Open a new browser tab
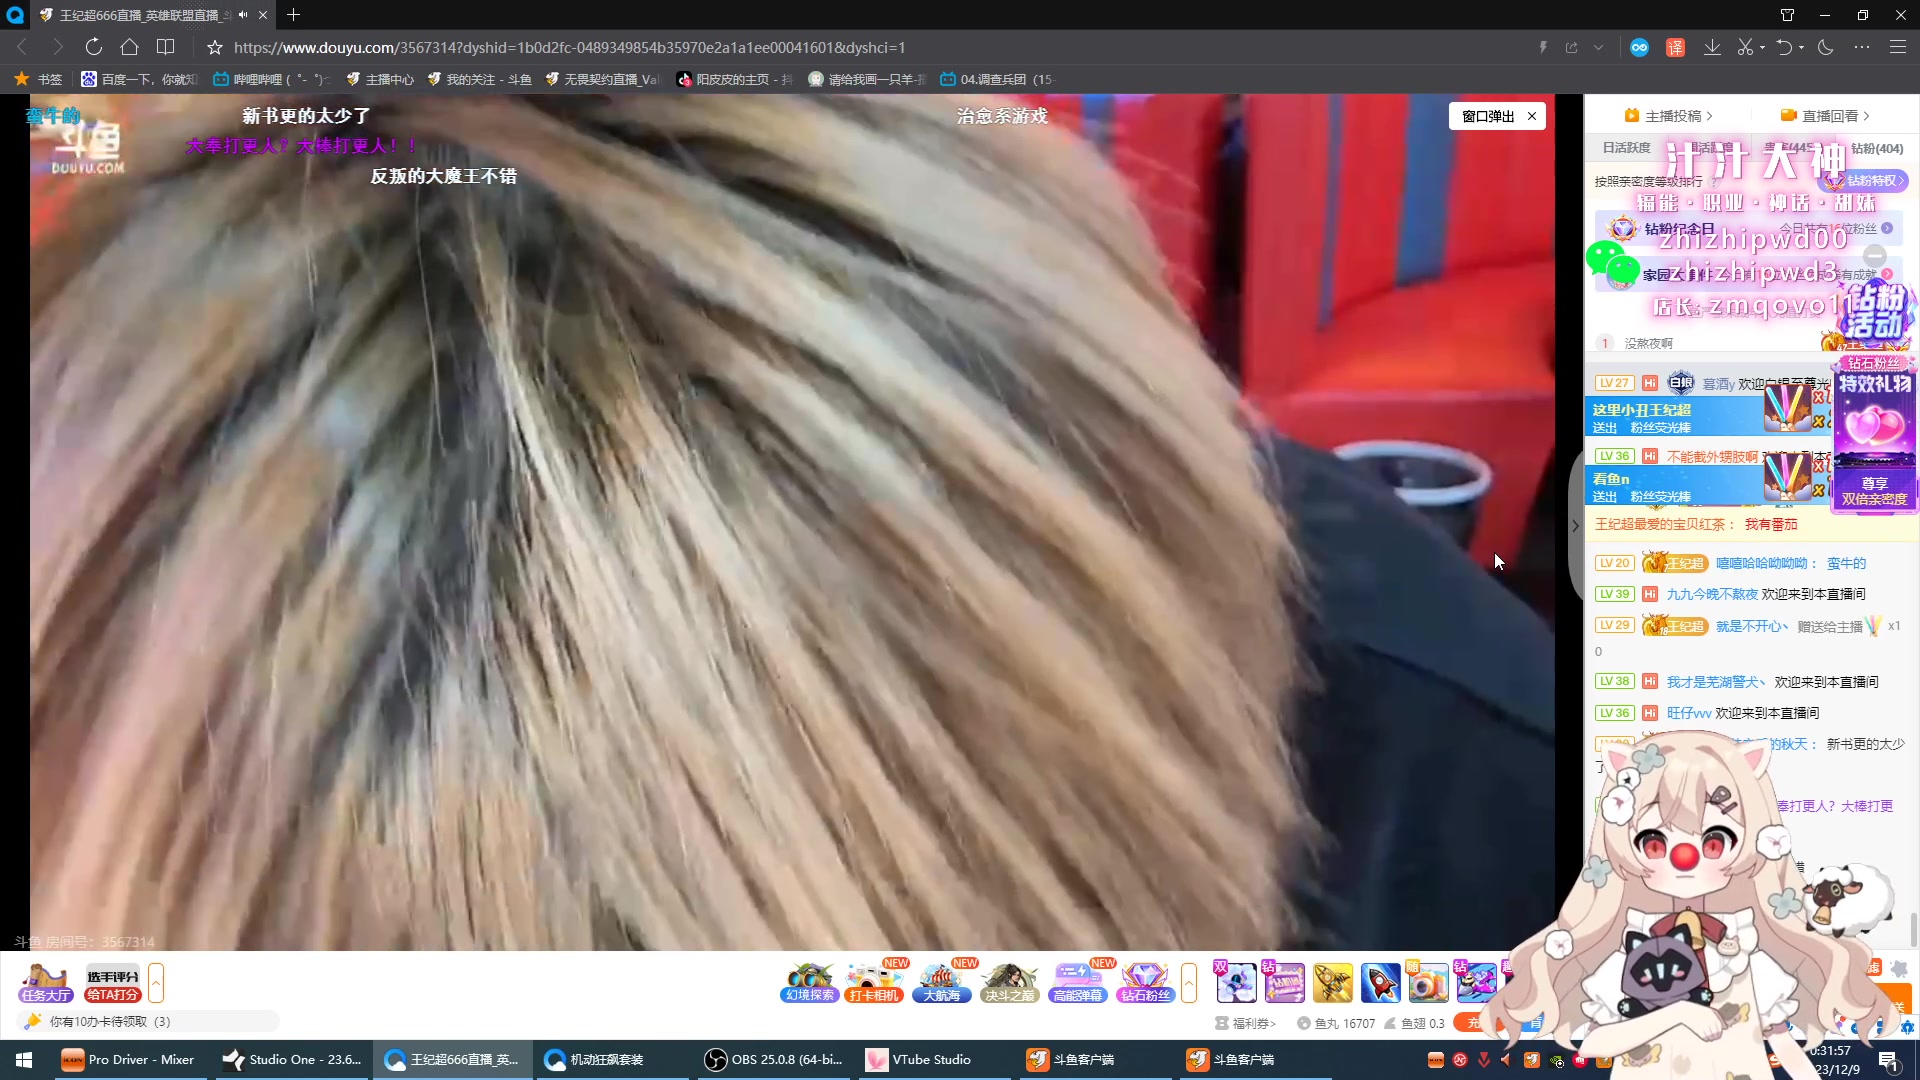Image resolution: width=1920 pixels, height=1080 pixels. (x=293, y=15)
